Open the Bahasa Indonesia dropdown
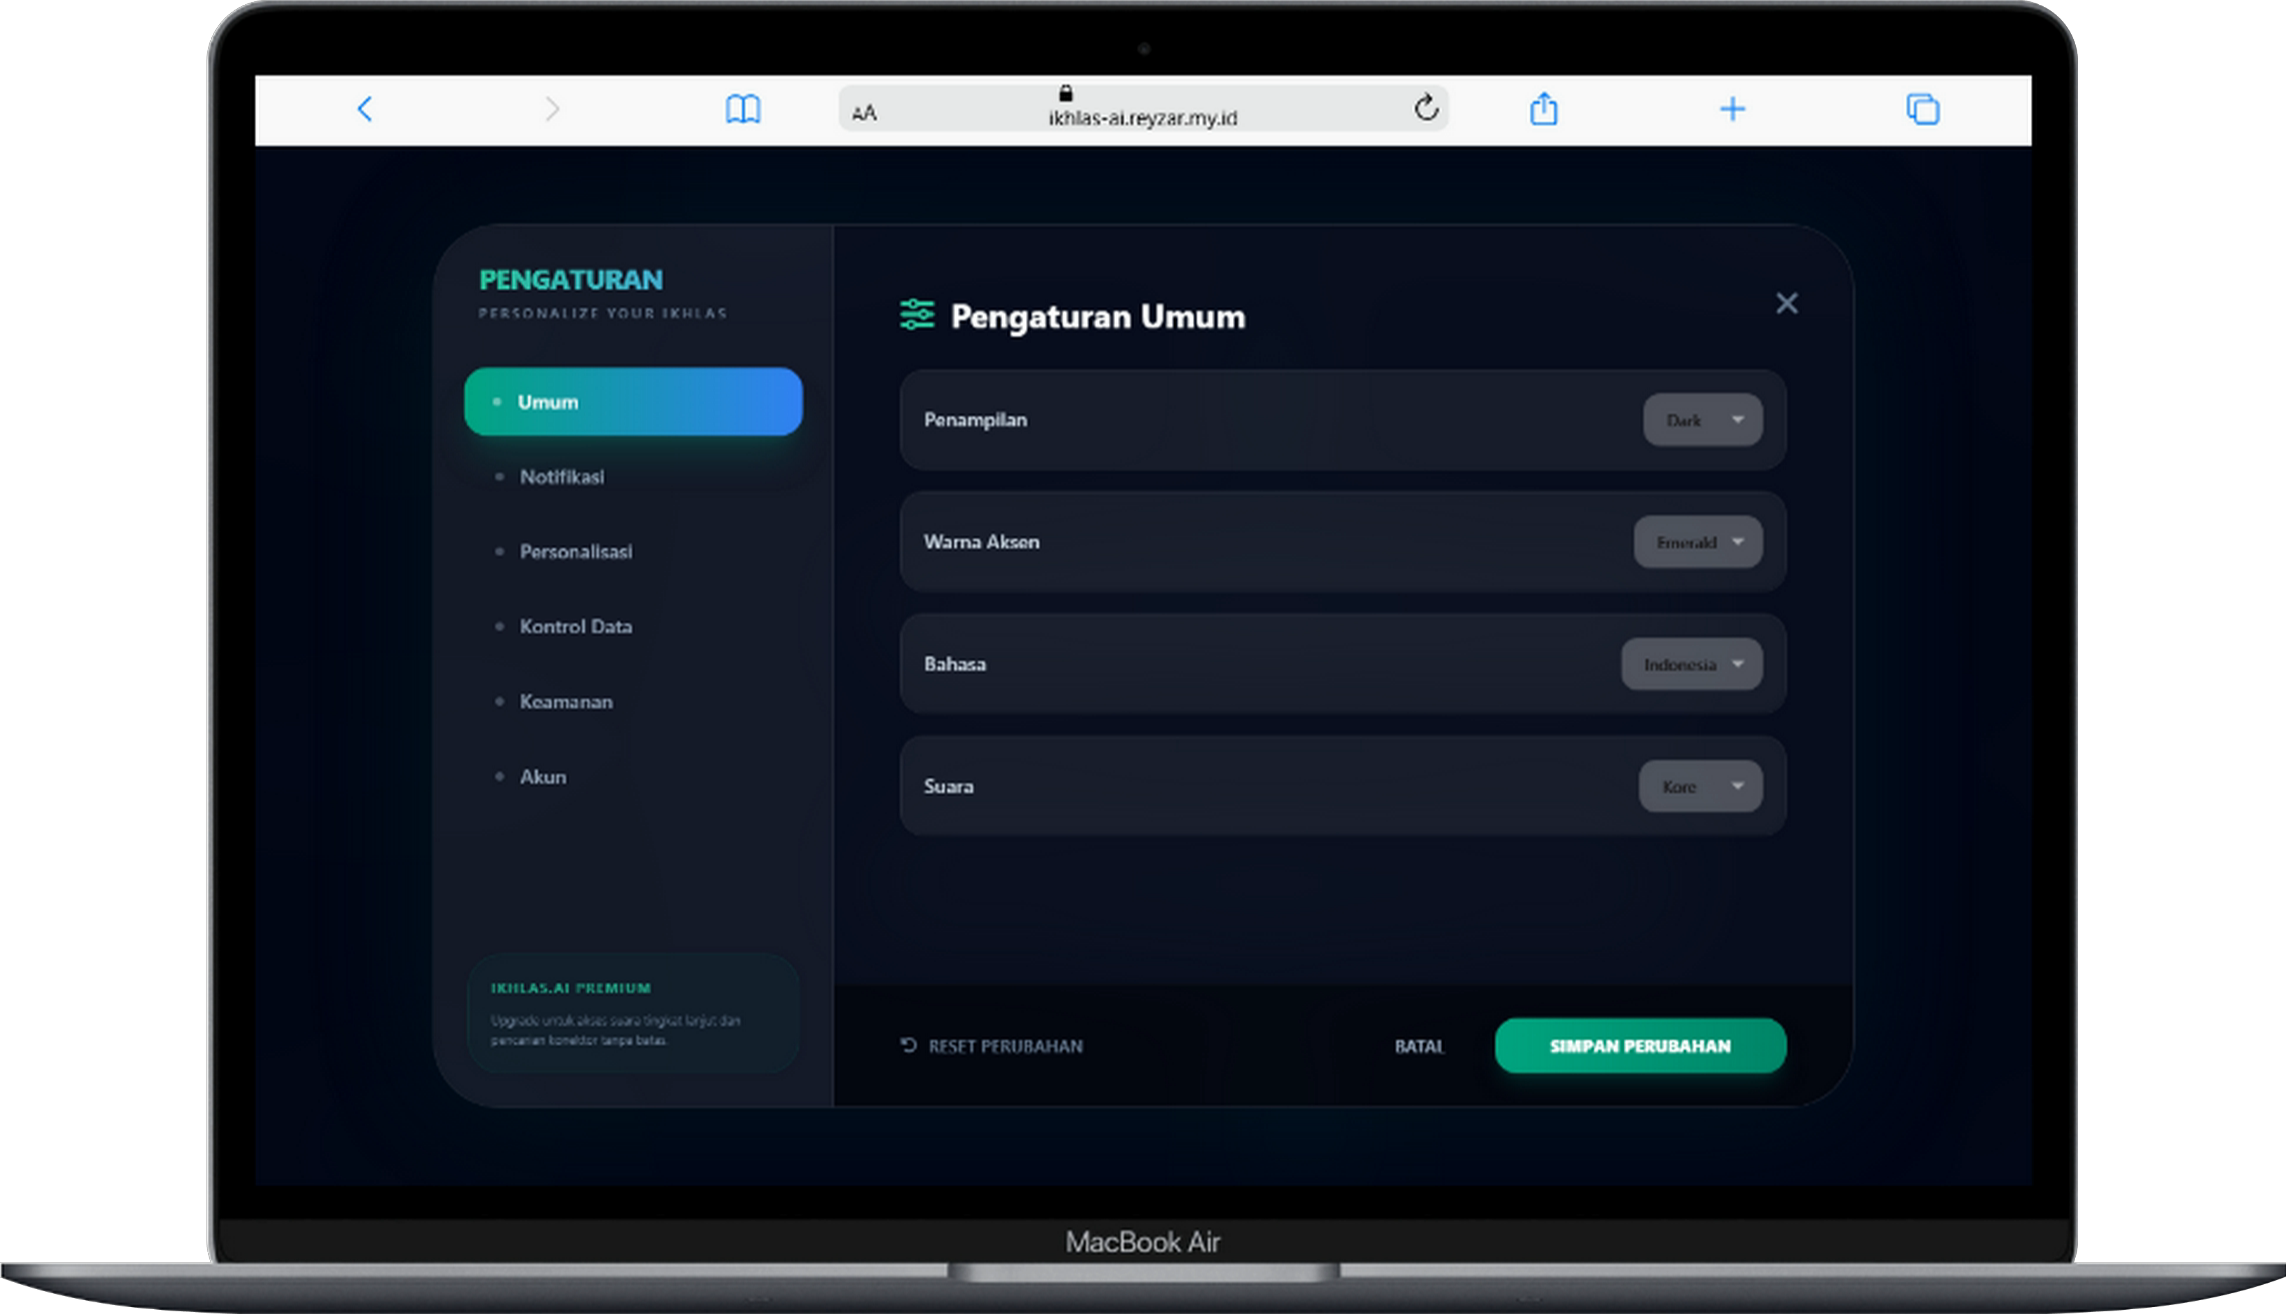Viewport: 2286px width, 1314px height. [1691, 664]
